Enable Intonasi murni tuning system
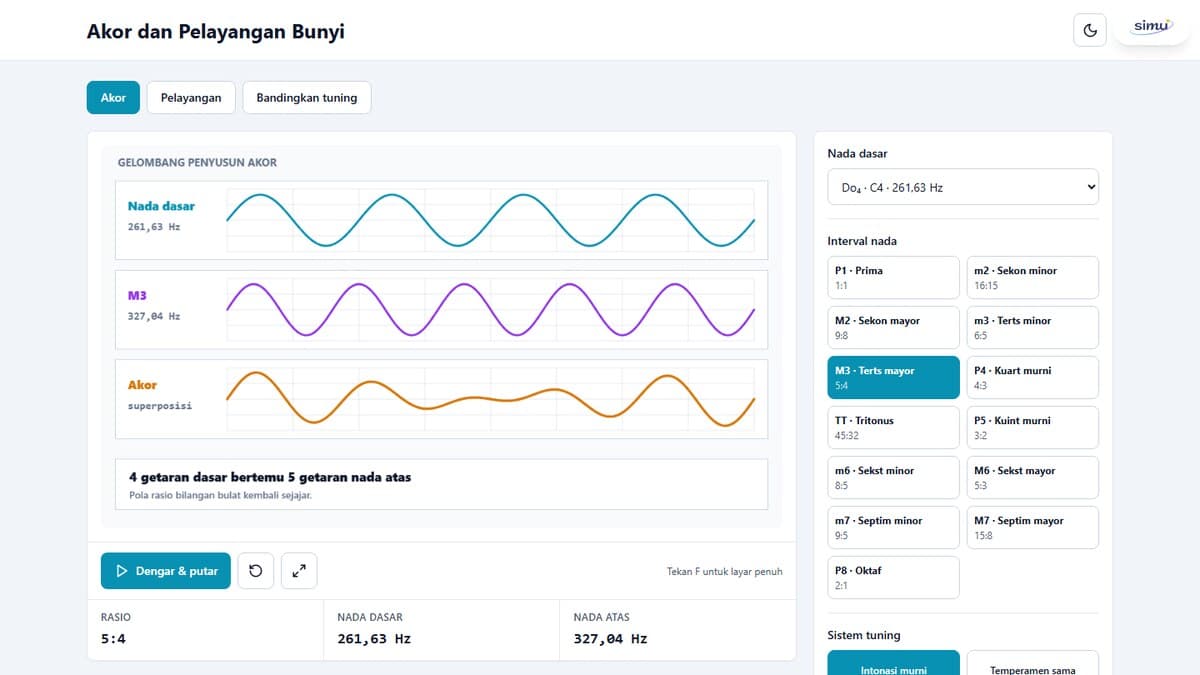The height and width of the screenshot is (675, 1200). coord(893,663)
